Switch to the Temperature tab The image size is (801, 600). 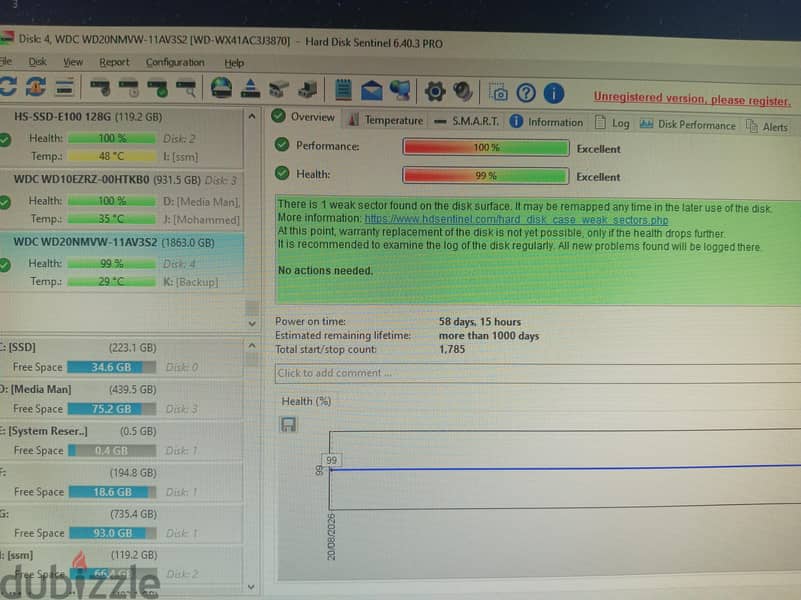(386, 121)
